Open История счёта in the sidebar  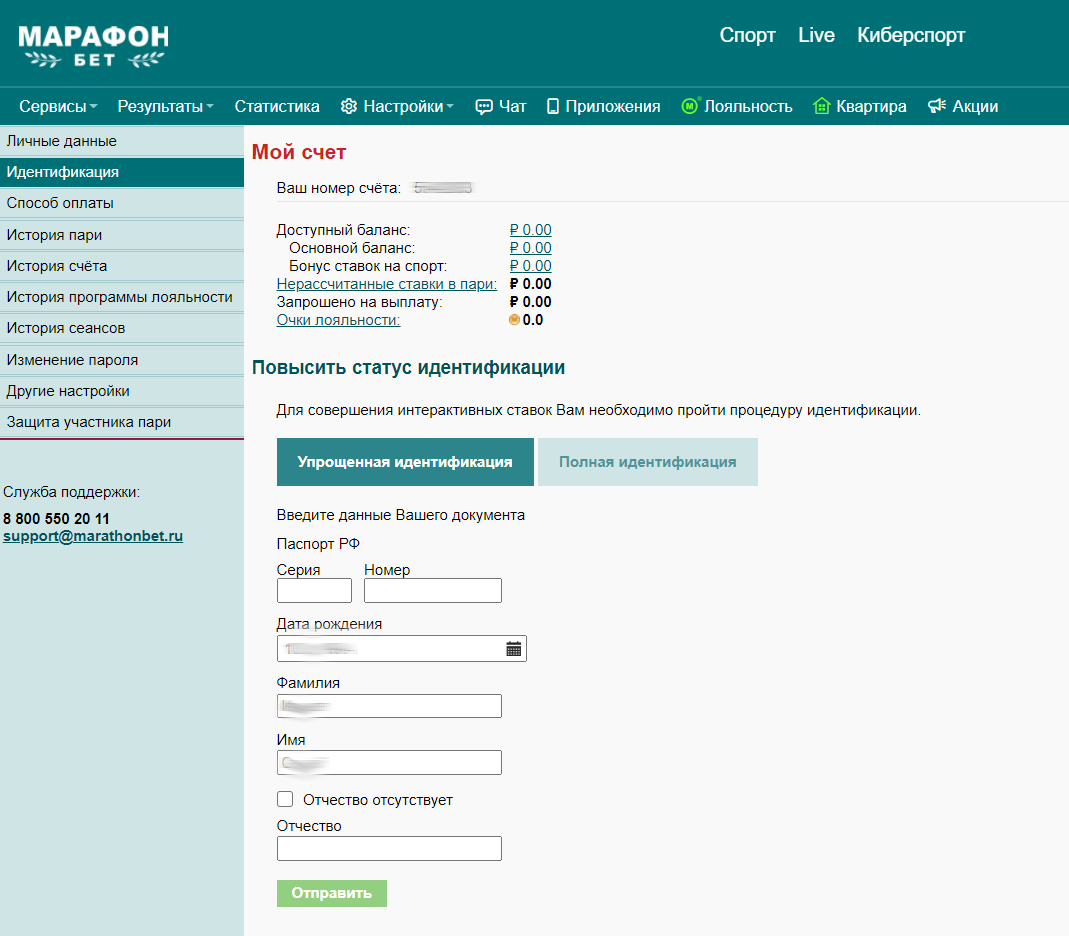point(122,266)
